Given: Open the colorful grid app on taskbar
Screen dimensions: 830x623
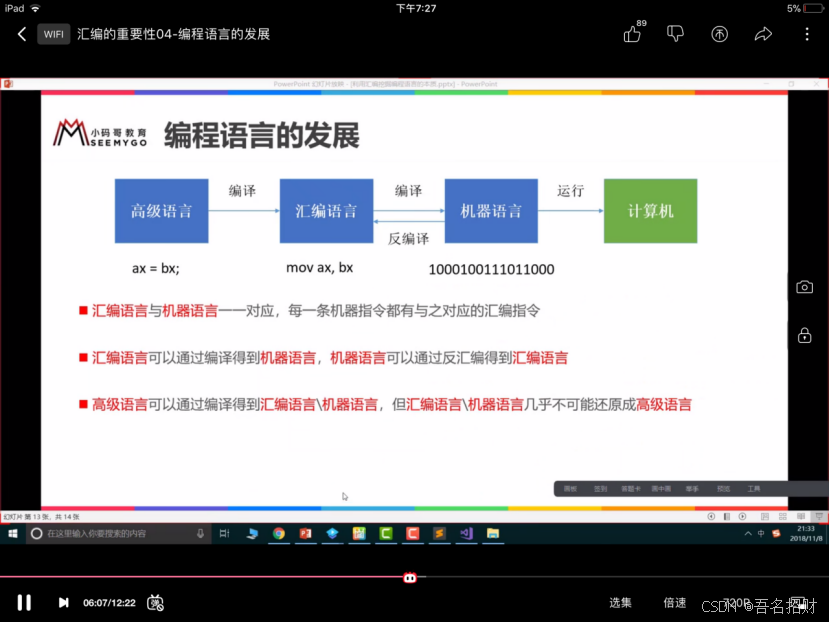Looking at the screenshot, I should (359, 534).
